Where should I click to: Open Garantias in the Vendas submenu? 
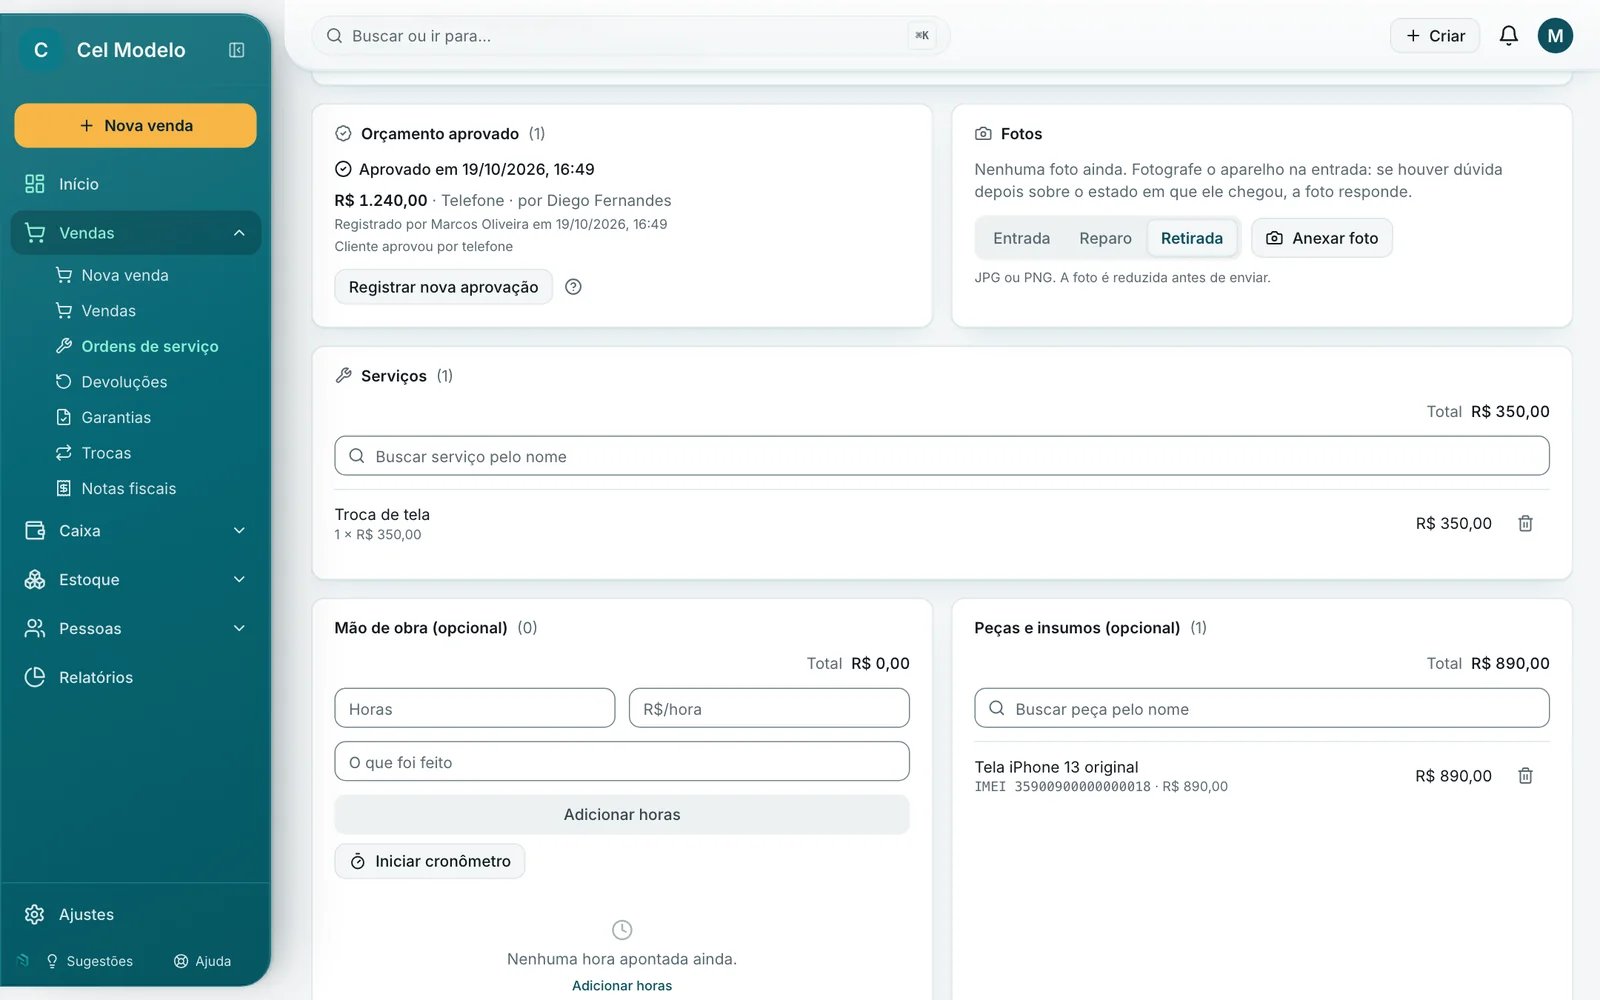[x=116, y=417]
